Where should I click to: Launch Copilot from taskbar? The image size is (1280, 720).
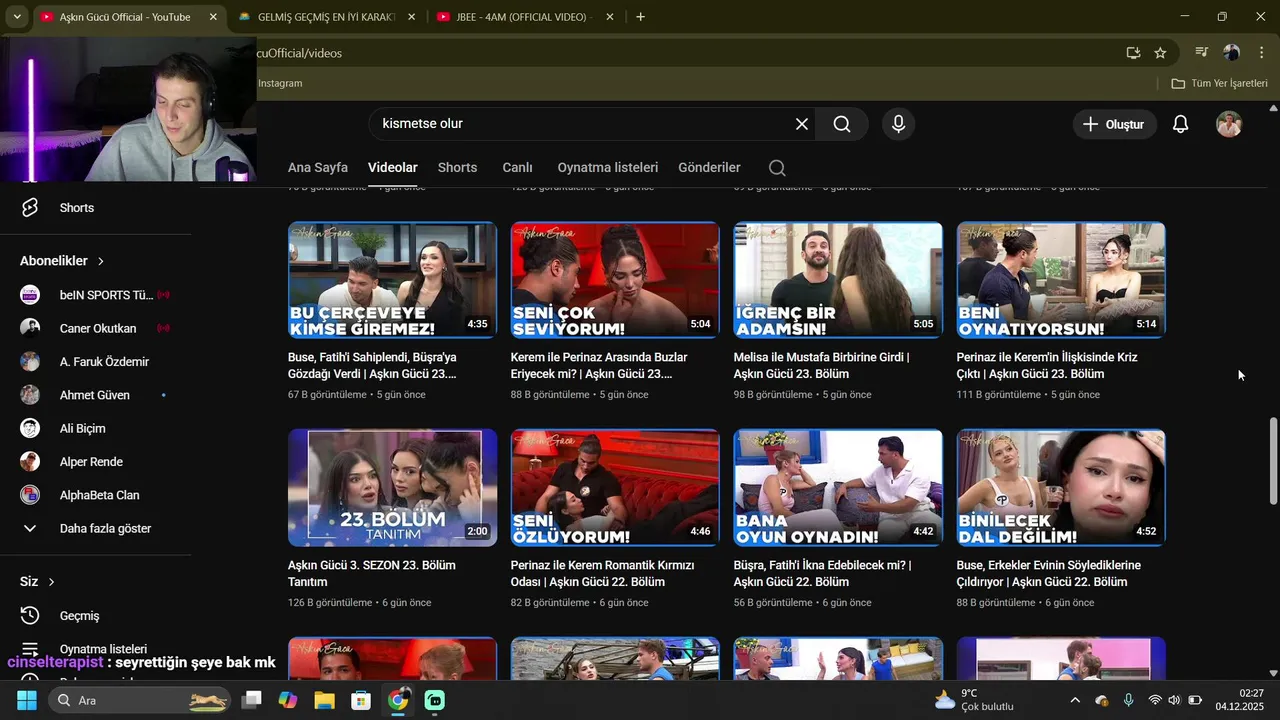coord(288,700)
